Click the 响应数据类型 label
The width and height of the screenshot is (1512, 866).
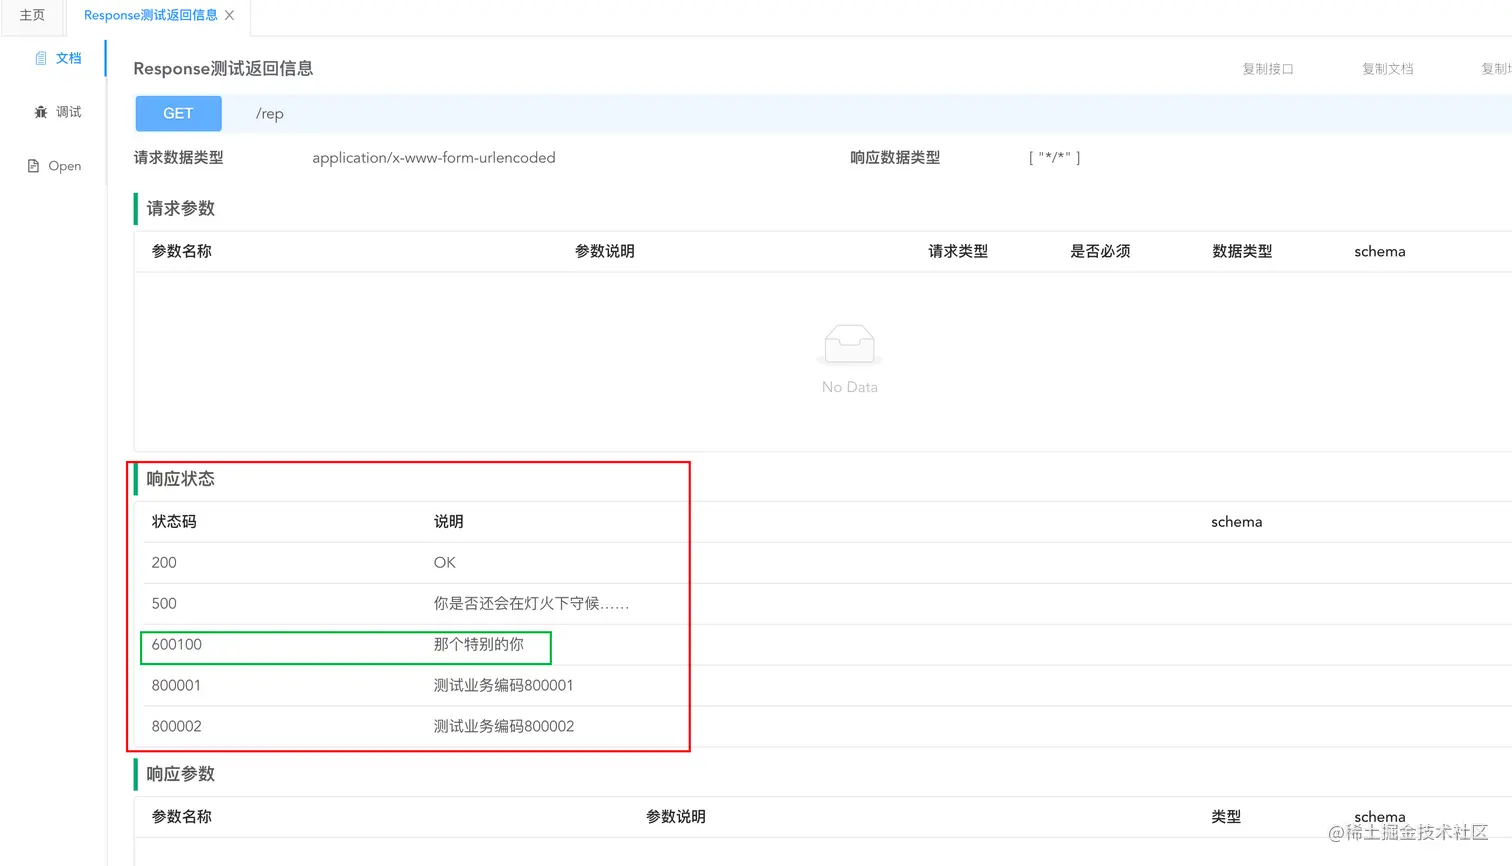click(x=895, y=157)
